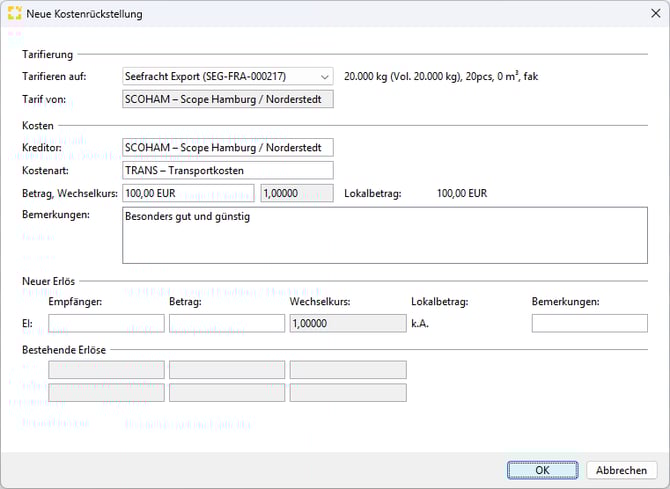Click the Kosten Wechselkurs field 1,00000

297,193
